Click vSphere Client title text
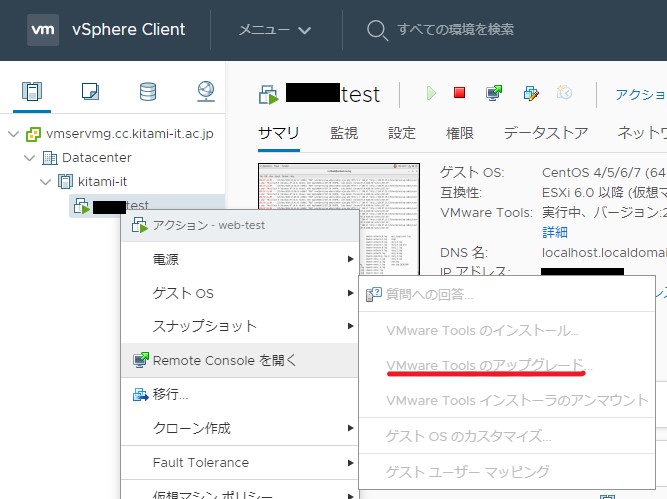 coord(128,29)
